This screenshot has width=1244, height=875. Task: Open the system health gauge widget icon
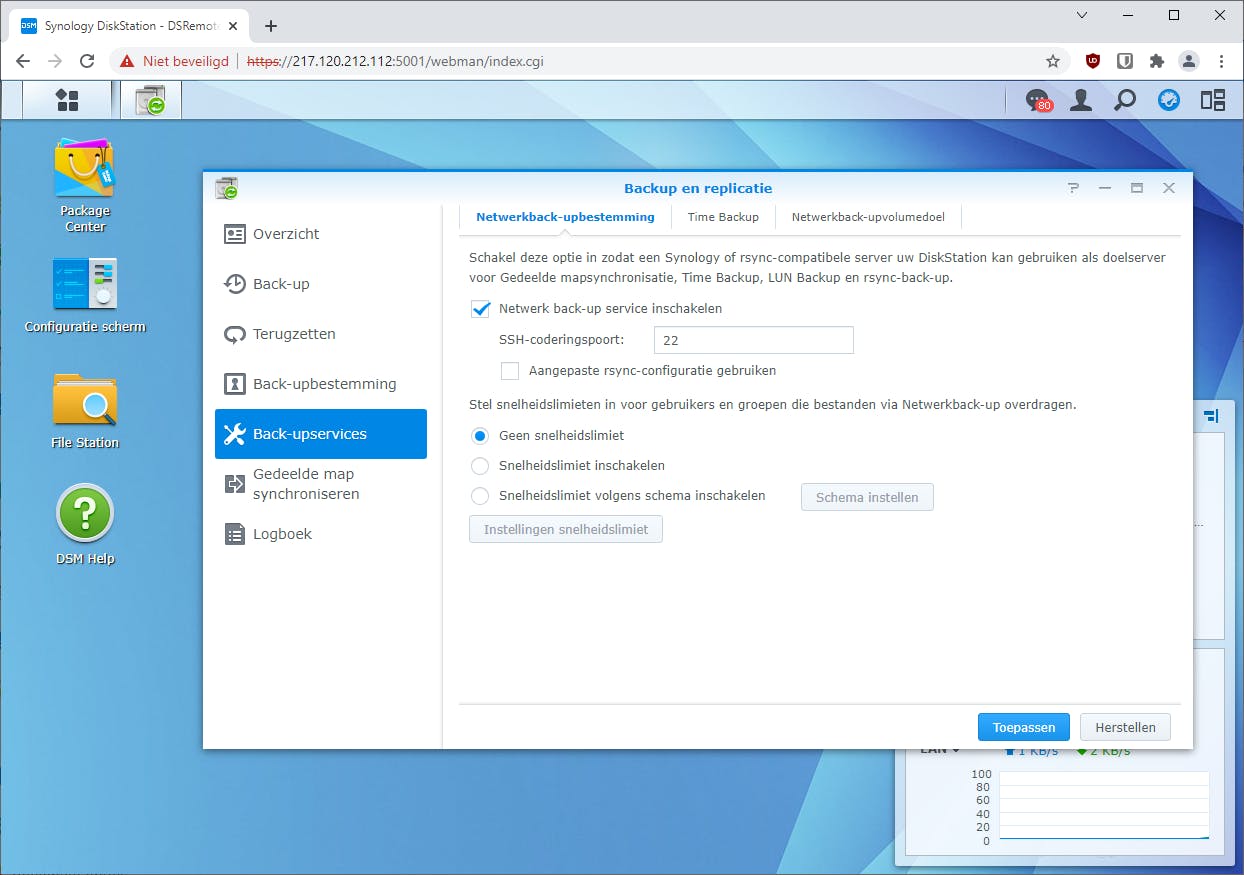pyautogui.click(x=1168, y=100)
